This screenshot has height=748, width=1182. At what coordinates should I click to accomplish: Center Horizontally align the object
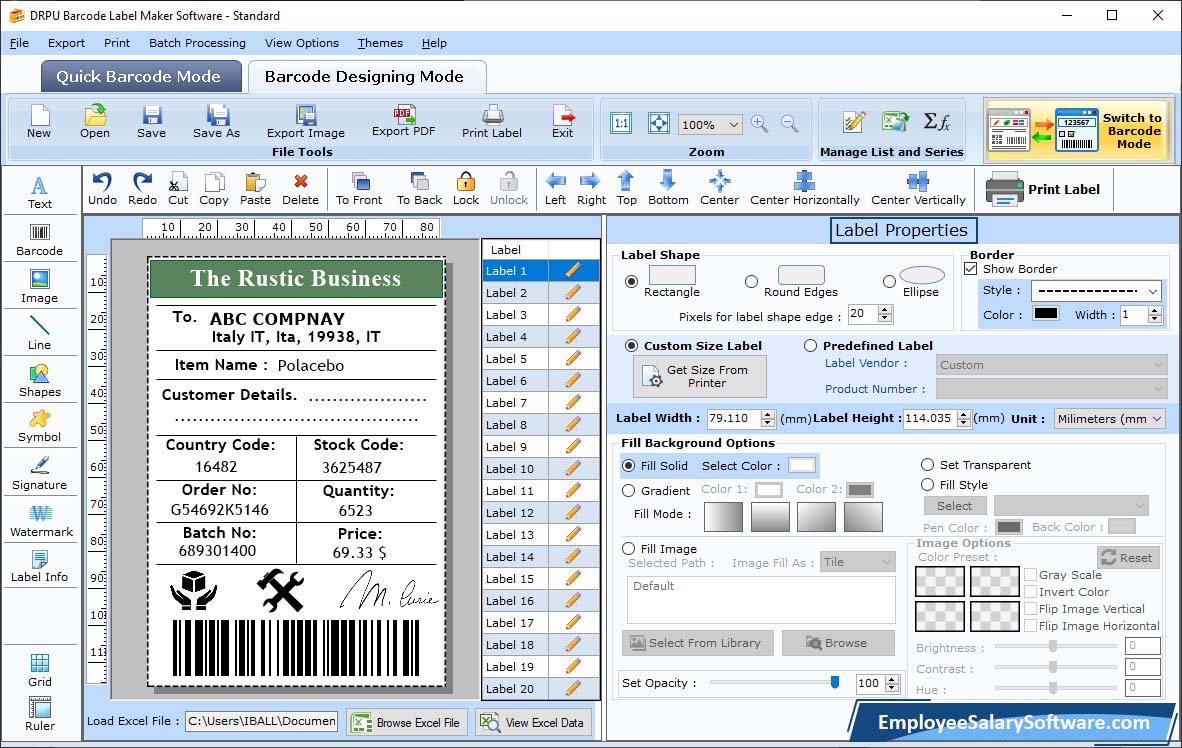804,189
